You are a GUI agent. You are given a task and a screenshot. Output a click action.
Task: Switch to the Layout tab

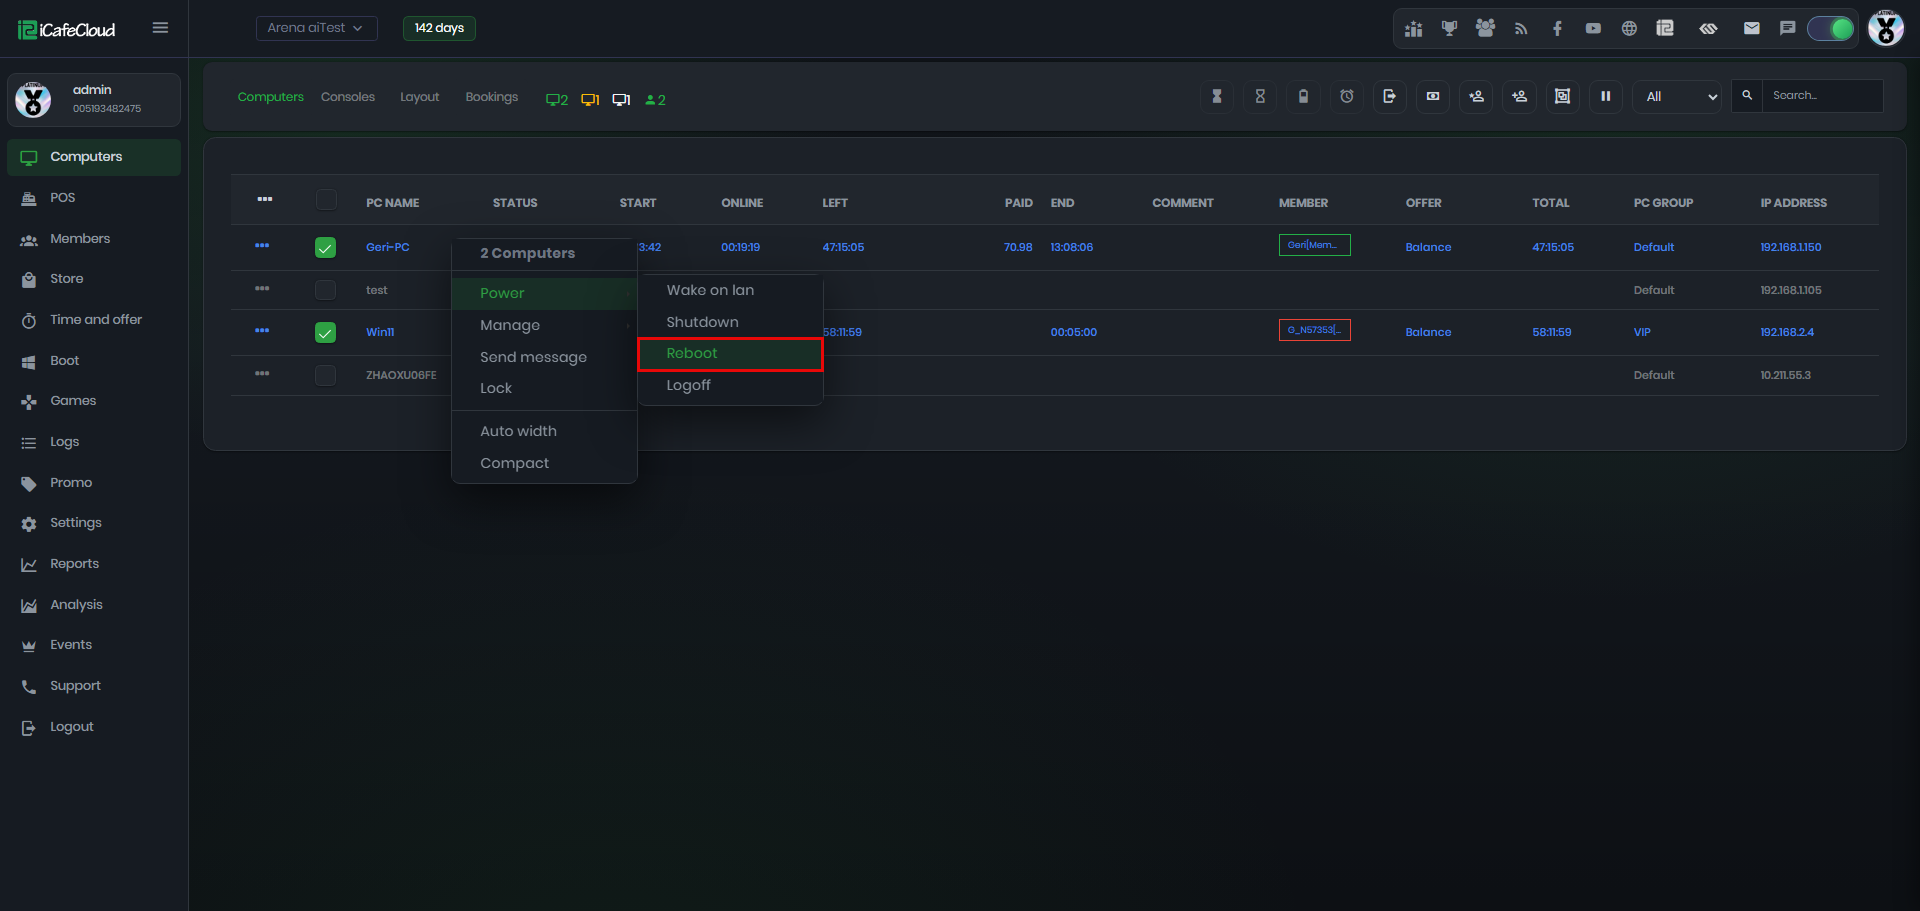pos(420,97)
